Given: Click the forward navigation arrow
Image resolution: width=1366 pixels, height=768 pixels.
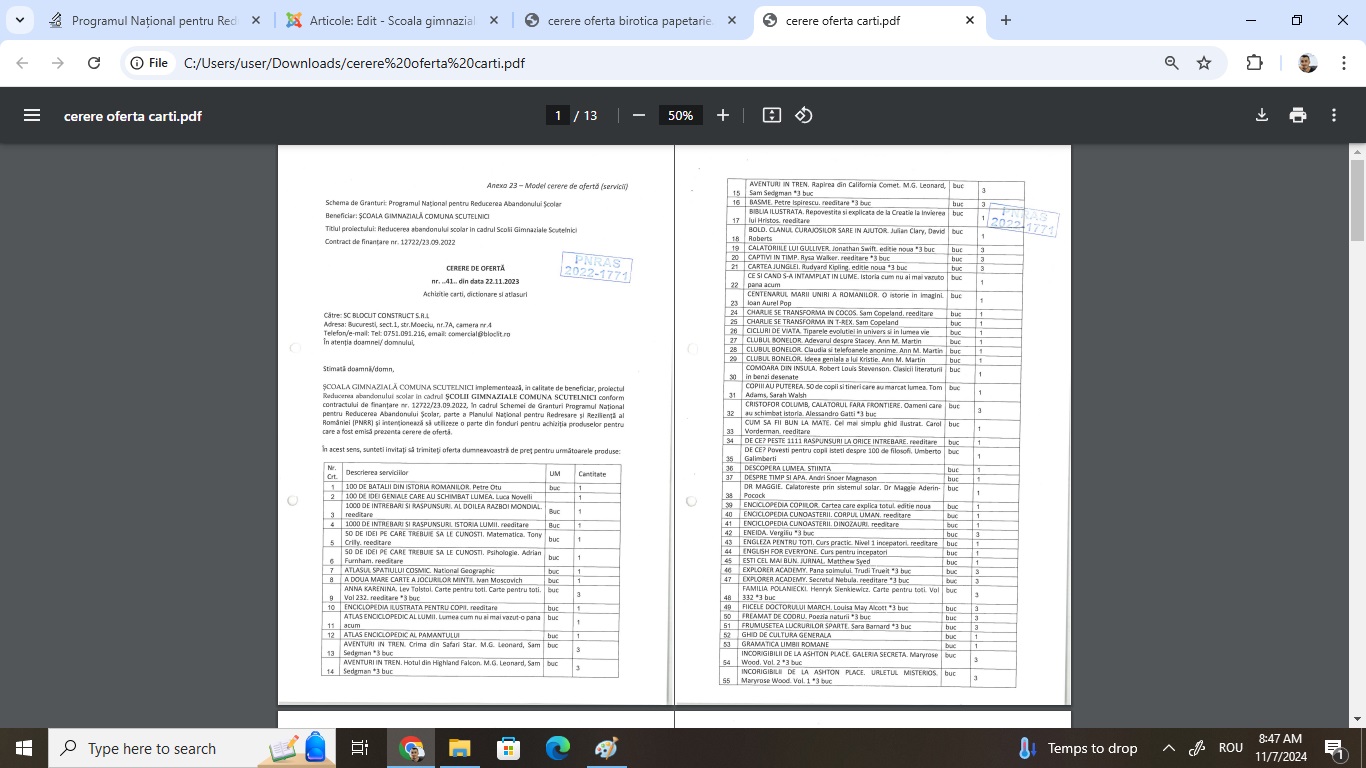Looking at the screenshot, I should (x=58, y=63).
